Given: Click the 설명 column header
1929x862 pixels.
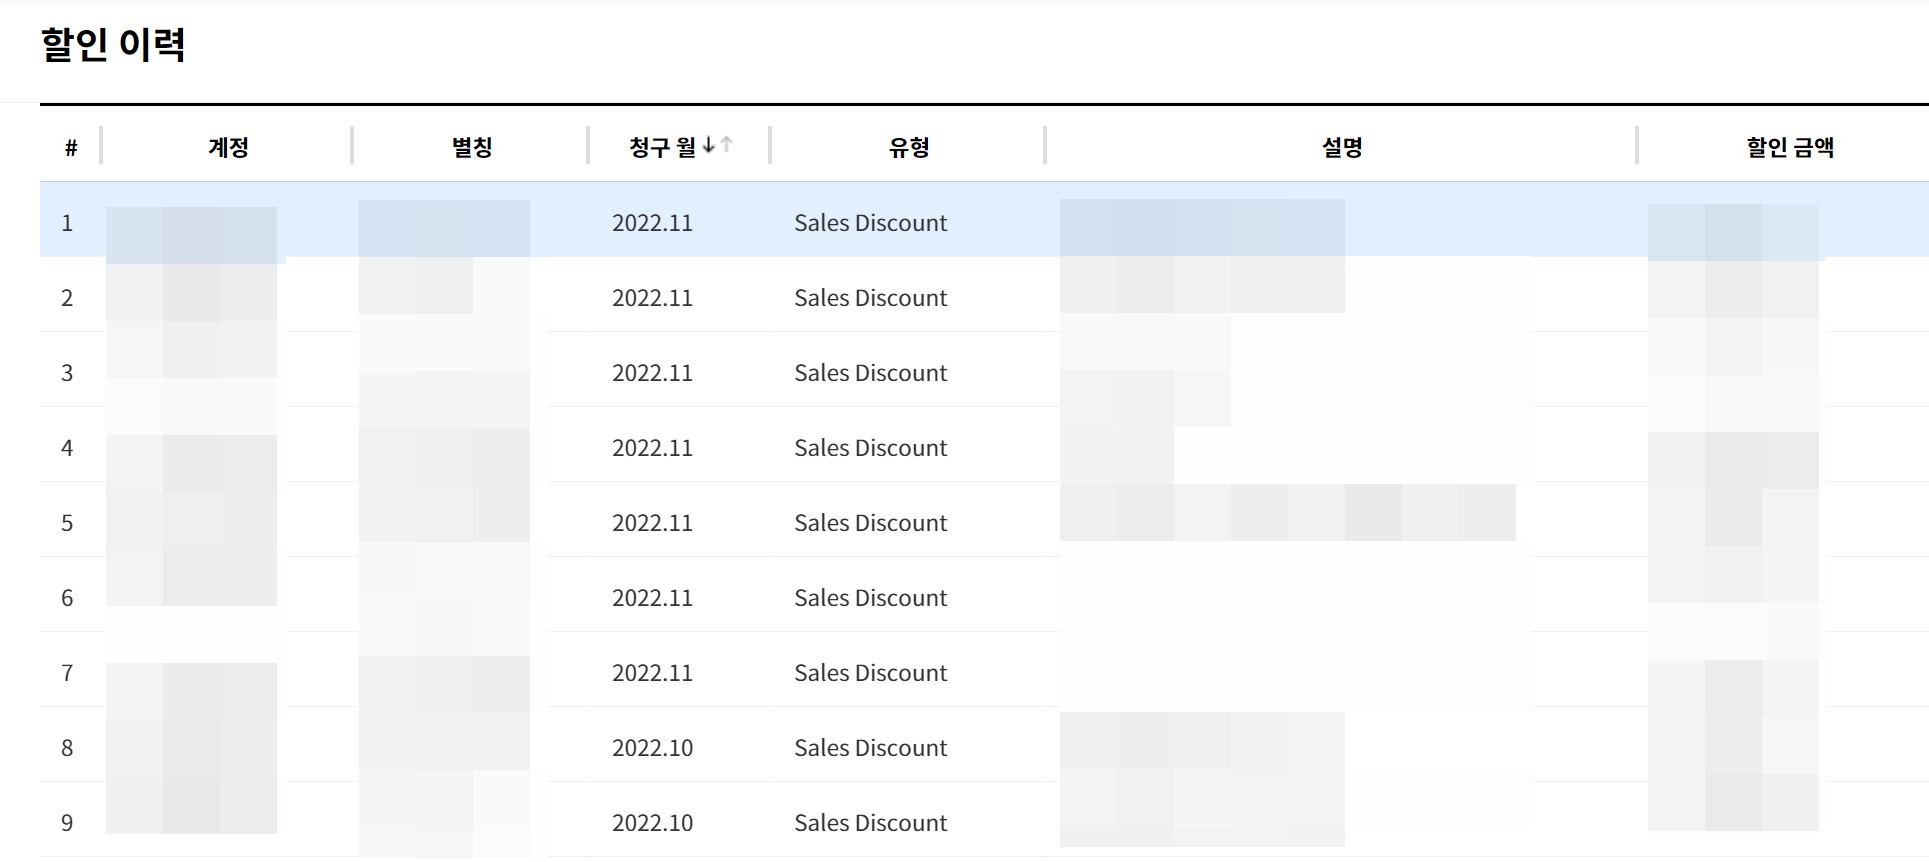Looking at the screenshot, I should [x=1342, y=147].
